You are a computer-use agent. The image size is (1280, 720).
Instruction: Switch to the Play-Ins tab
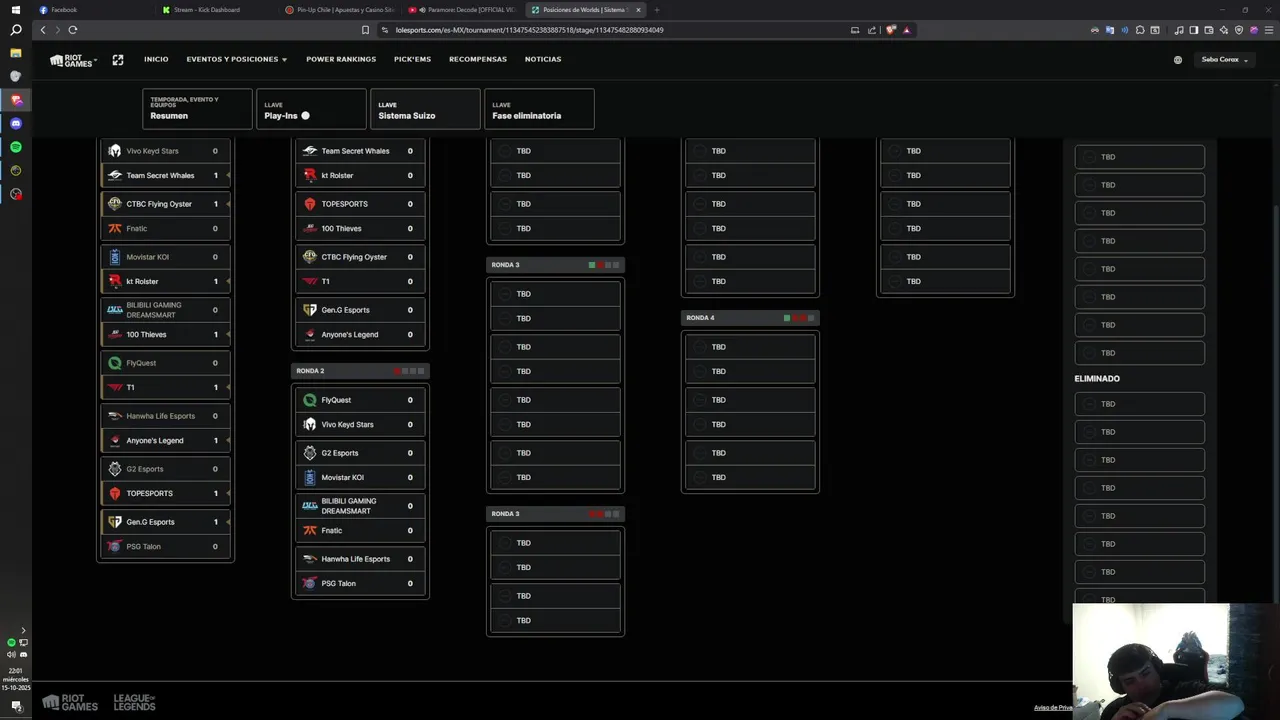pyautogui.click(x=311, y=109)
